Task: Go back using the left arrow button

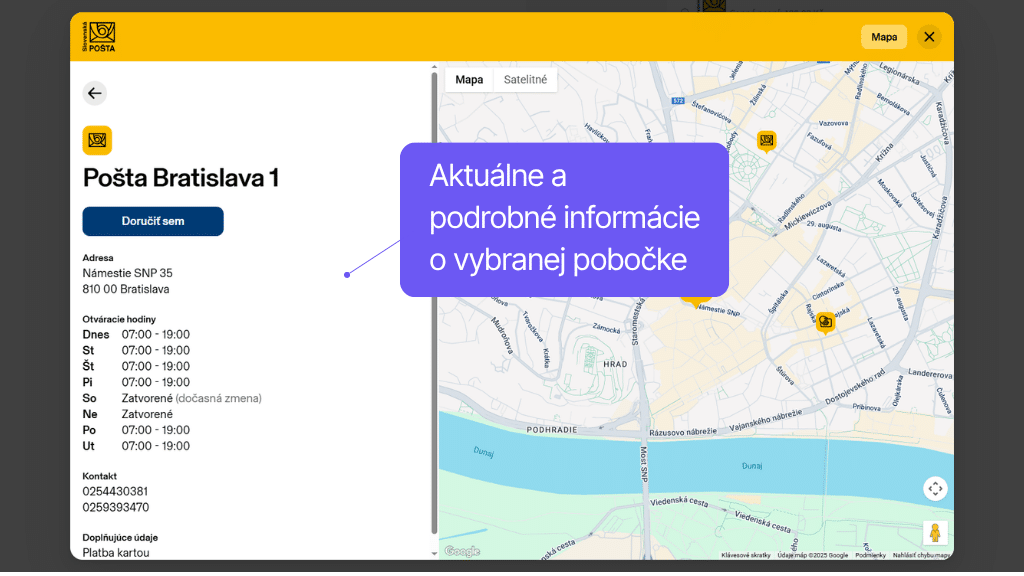Action: (x=95, y=93)
